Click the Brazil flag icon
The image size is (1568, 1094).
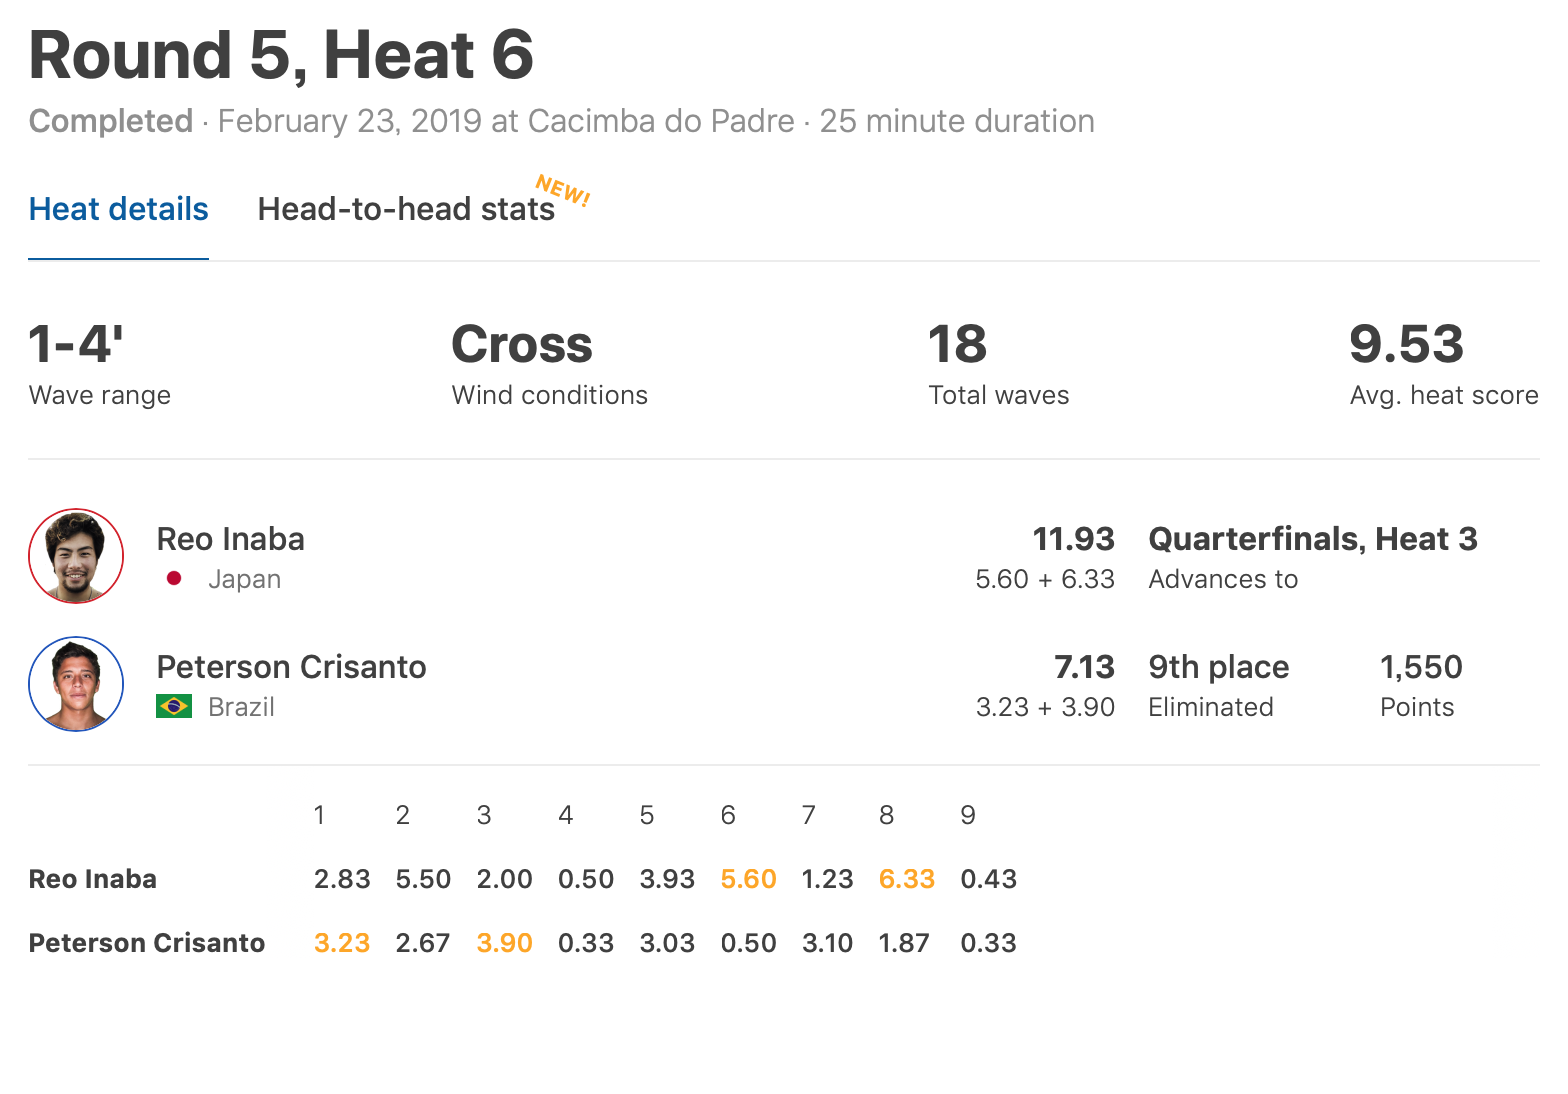[x=174, y=707]
